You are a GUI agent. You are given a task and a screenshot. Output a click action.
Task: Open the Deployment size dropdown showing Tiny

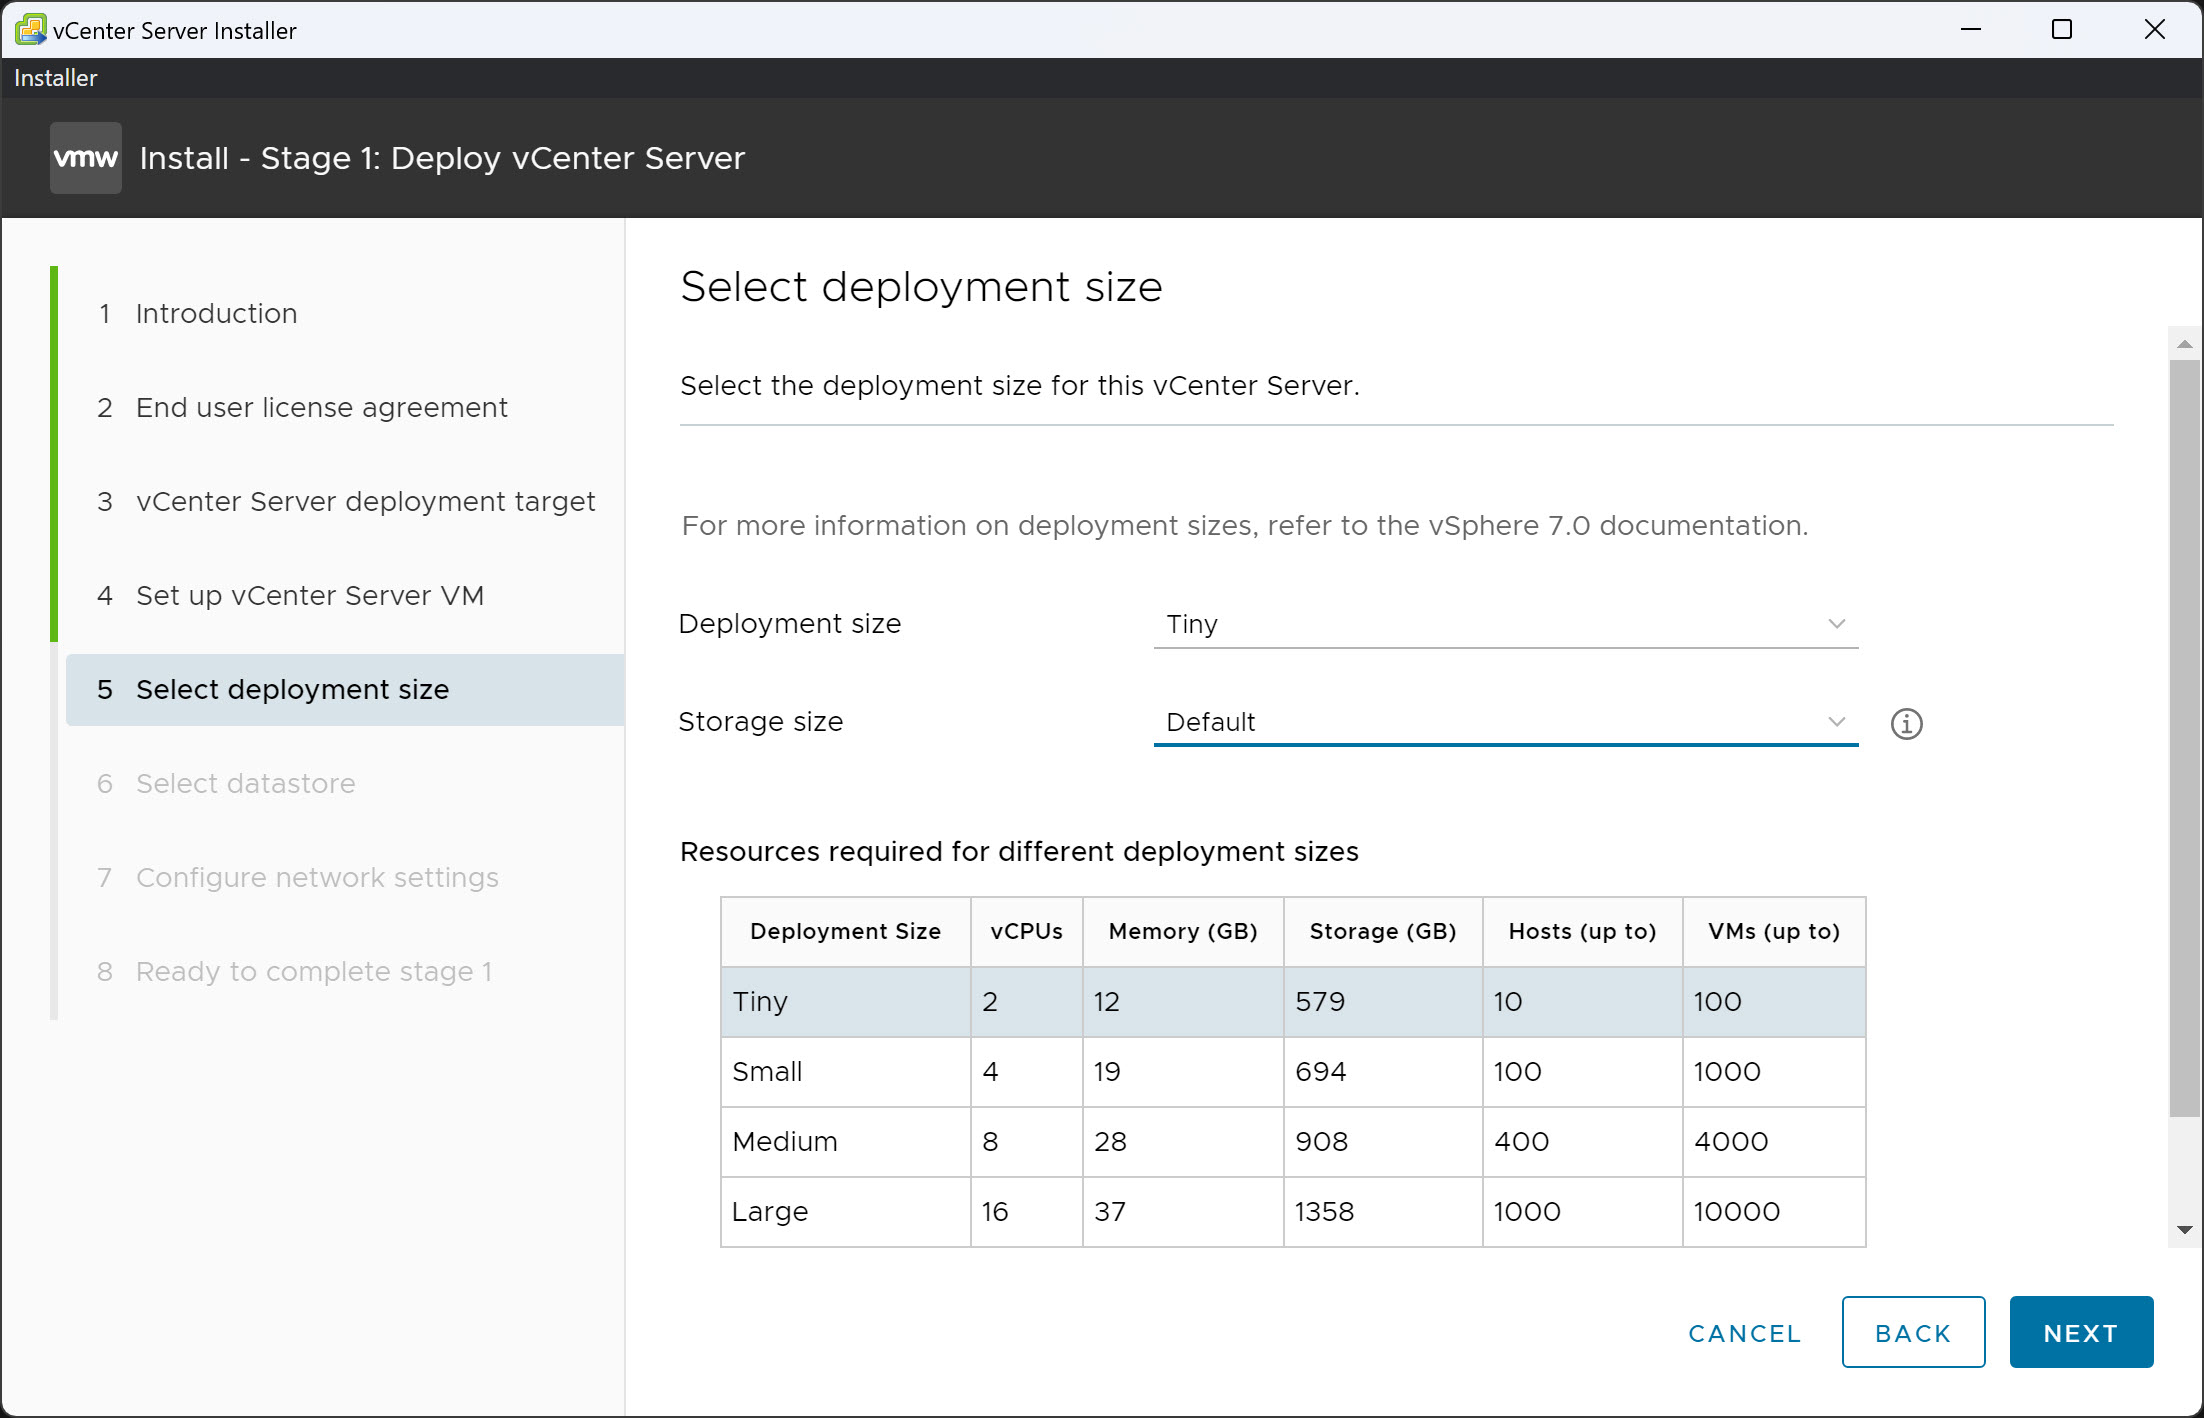click(1500, 623)
